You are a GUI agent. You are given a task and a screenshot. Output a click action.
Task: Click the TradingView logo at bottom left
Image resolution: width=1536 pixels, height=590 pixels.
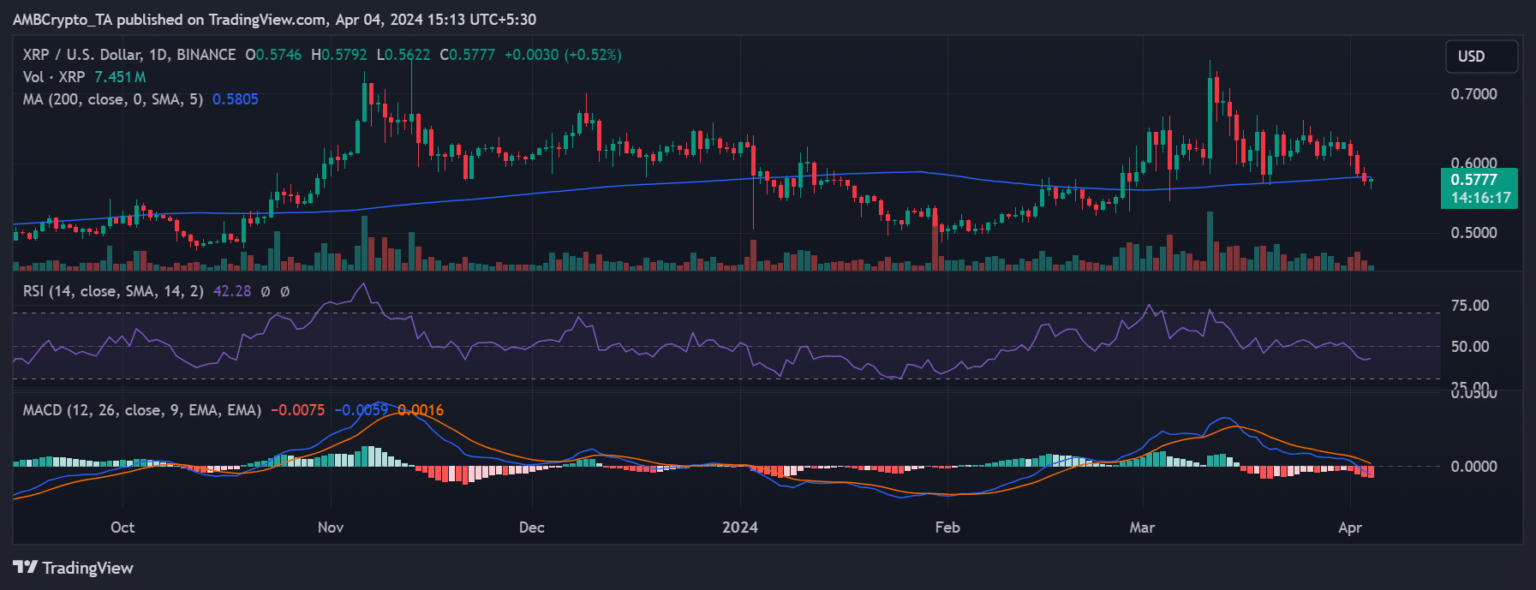(x=72, y=568)
